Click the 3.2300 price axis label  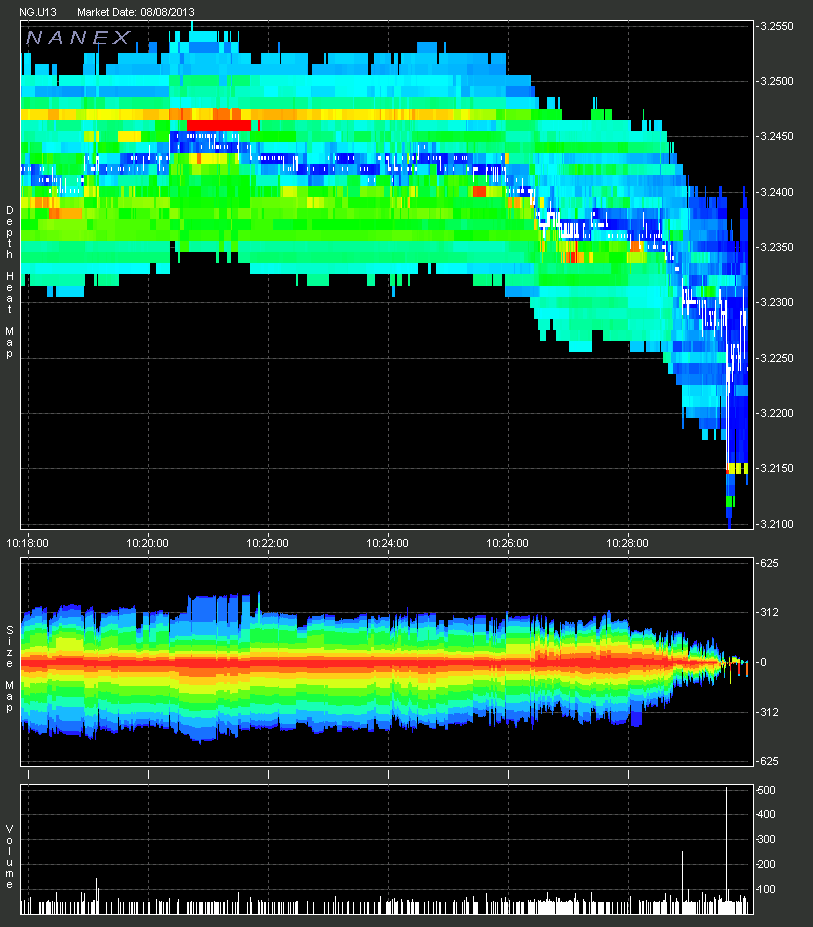[777, 302]
